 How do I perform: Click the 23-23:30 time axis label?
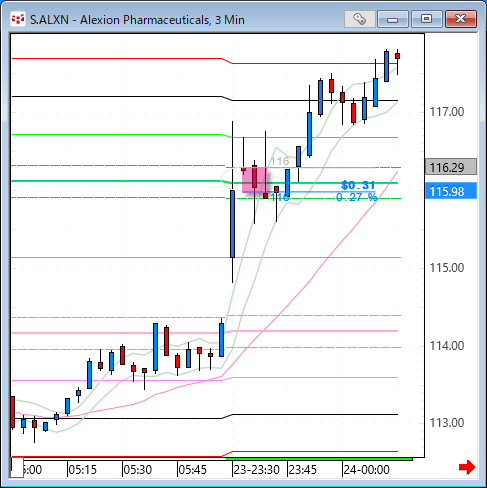[x=256, y=470]
